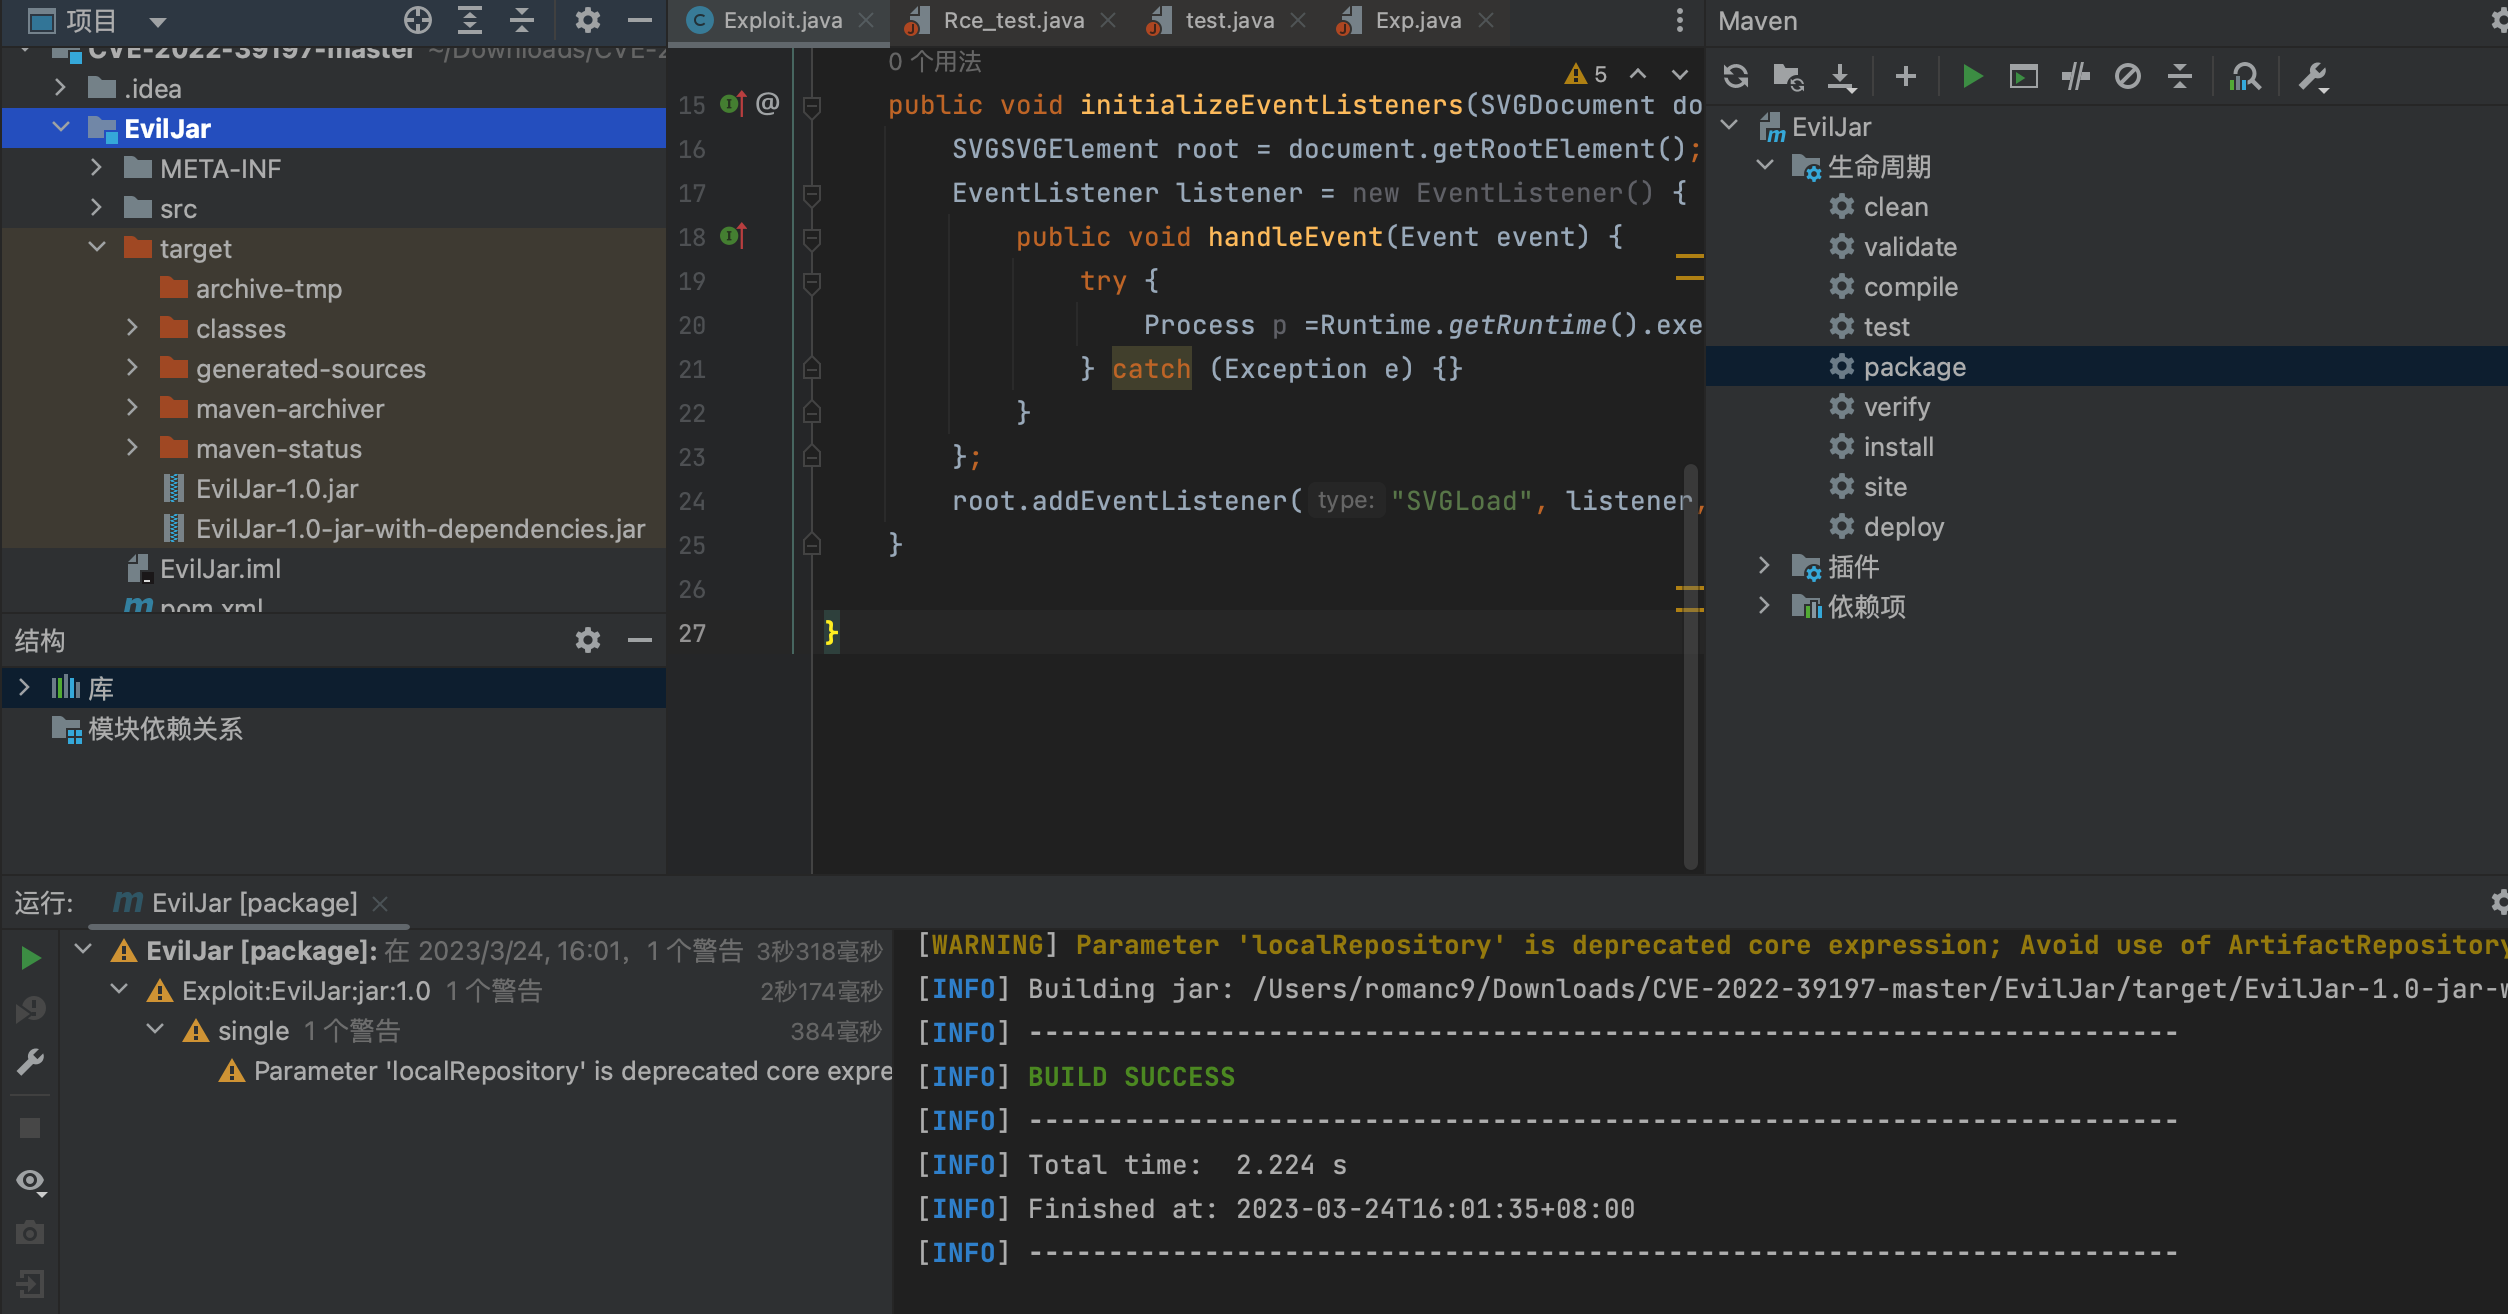Generate sources and update folders in Maven

point(1788,77)
